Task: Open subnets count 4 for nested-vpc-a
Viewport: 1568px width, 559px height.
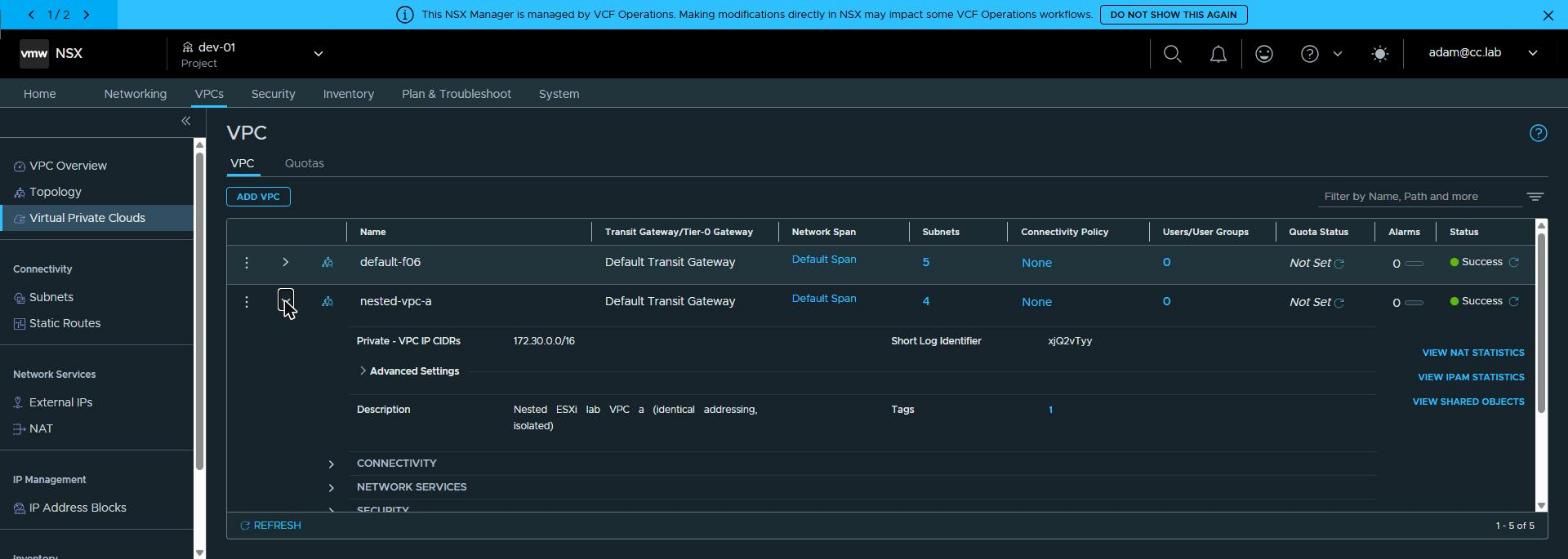Action: point(926,301)
